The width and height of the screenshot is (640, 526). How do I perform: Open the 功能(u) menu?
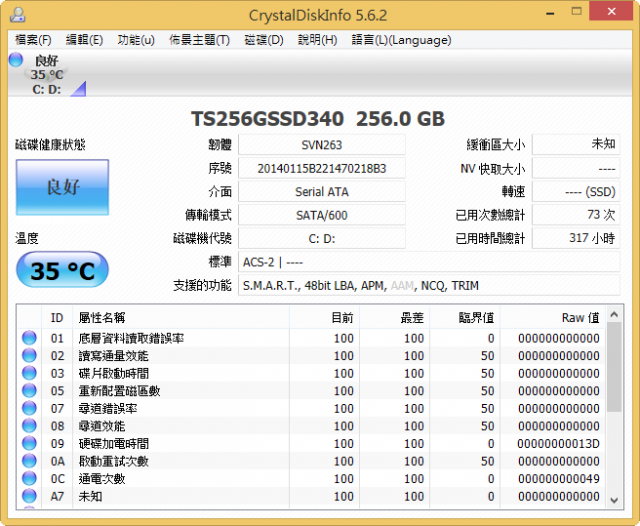point(136,40)
